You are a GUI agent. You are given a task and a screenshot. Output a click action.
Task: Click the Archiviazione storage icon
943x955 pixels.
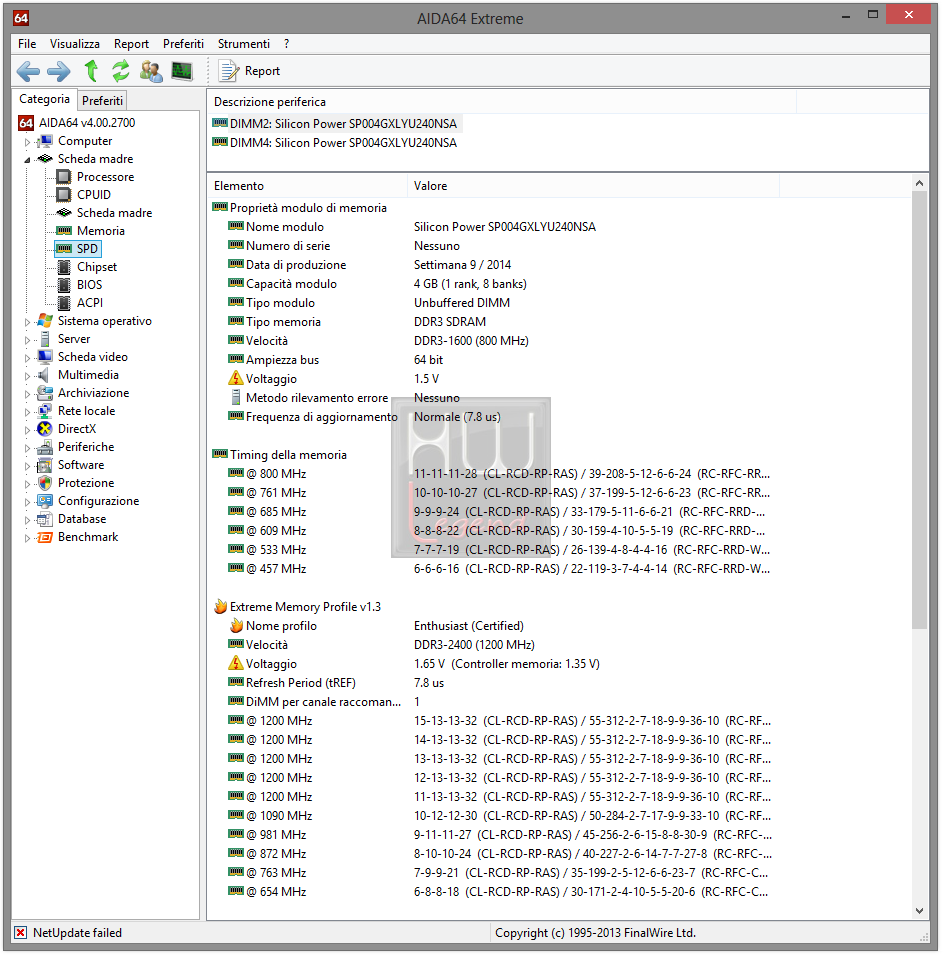(x=44, y=393)
